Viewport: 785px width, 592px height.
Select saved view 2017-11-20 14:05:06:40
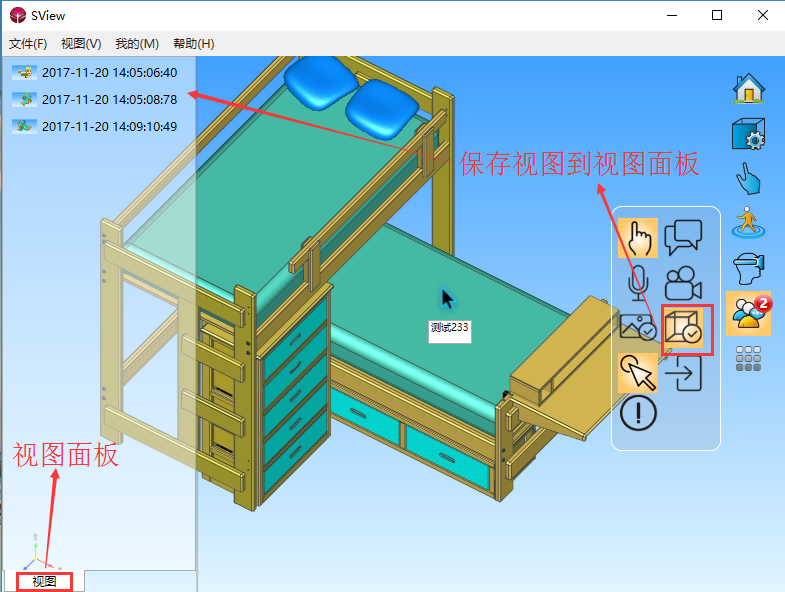pos(109,73)
